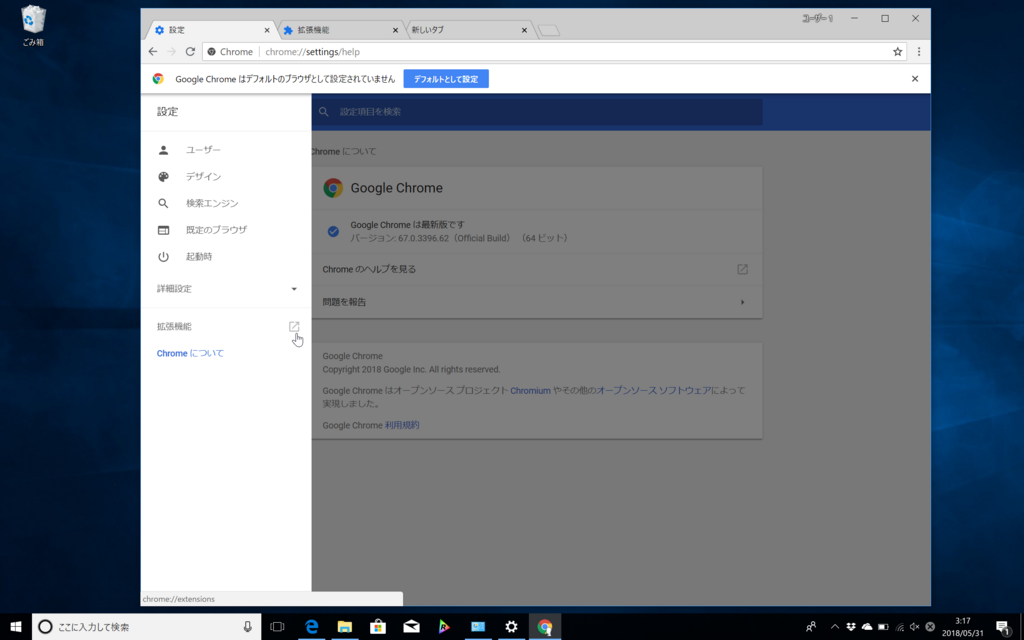Open the notification center icon
The width and height of the screenshot is (1024, 640).
coord(1003,627)
